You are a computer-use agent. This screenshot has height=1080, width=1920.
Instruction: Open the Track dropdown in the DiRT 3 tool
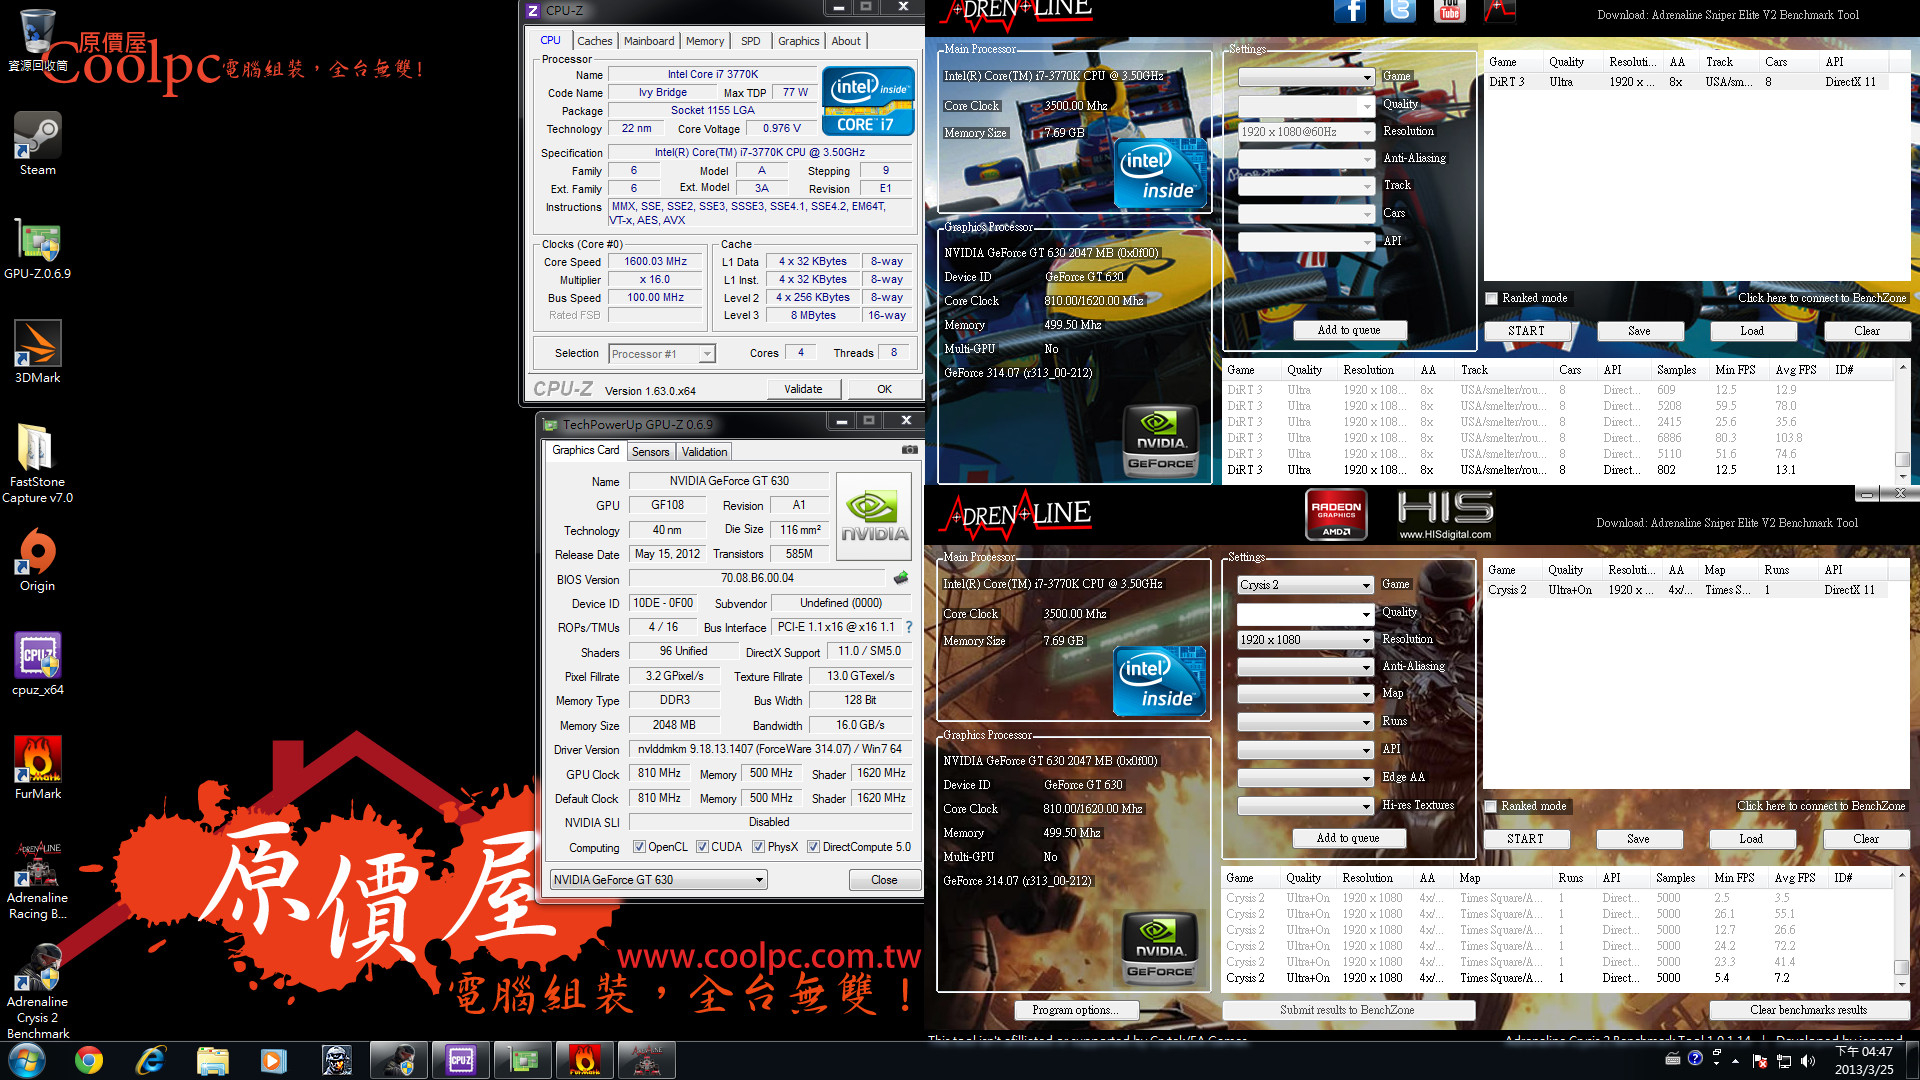[1306, 186]
